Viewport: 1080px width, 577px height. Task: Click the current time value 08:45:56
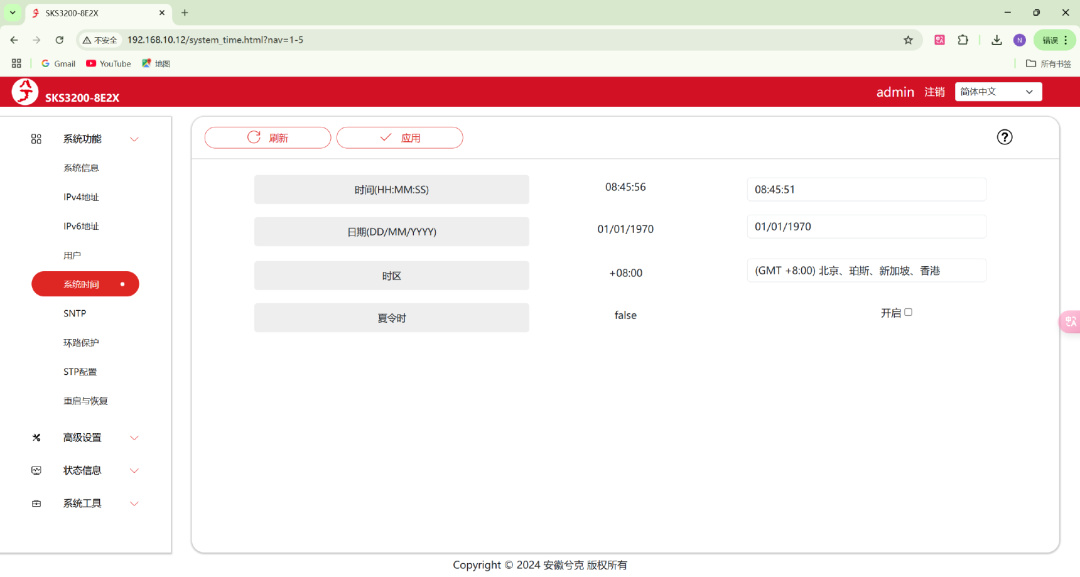pos(625,187)
